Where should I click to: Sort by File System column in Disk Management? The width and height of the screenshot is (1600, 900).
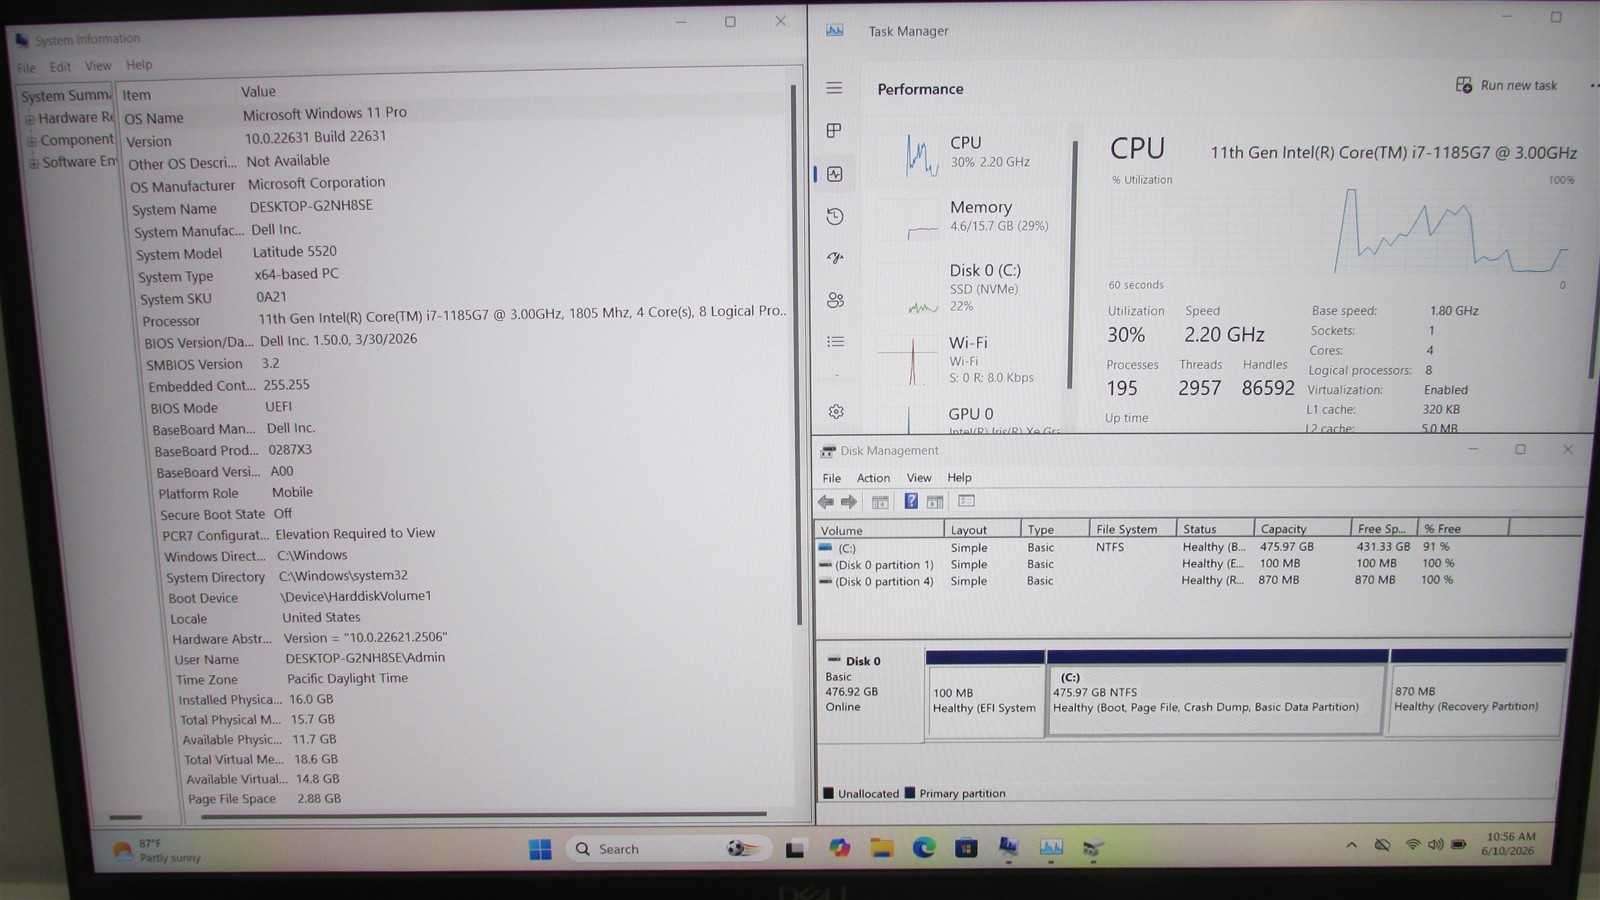click(1133, 529)
